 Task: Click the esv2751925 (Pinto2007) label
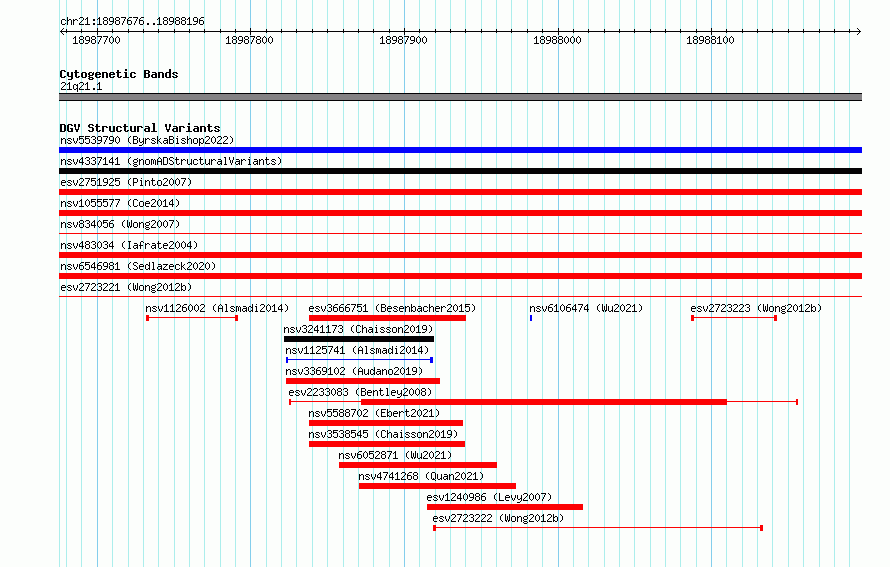click(x=126, y=182)
